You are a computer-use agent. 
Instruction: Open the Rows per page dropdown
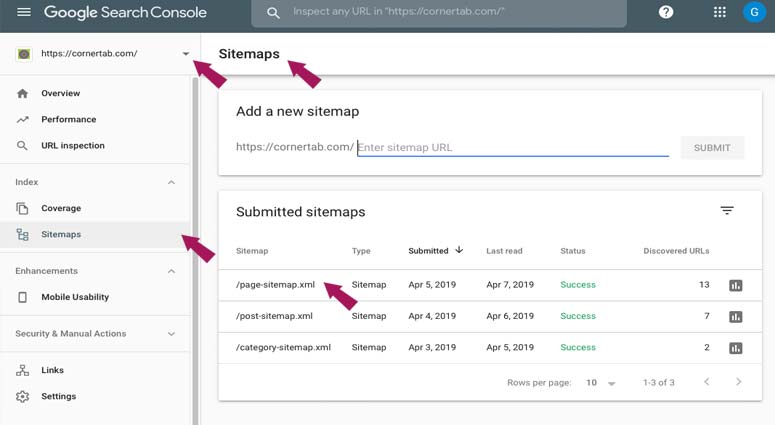point(600,383)
